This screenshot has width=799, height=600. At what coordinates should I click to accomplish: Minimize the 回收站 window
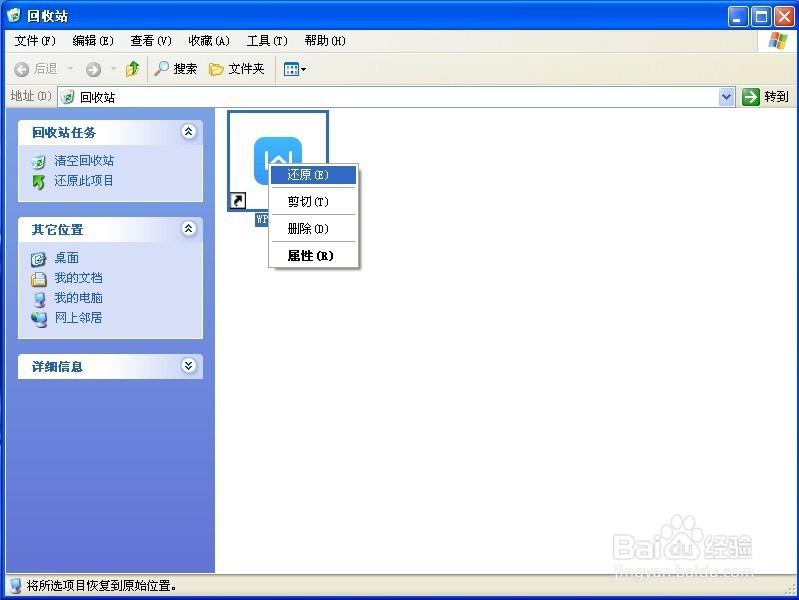pos(737,17)
